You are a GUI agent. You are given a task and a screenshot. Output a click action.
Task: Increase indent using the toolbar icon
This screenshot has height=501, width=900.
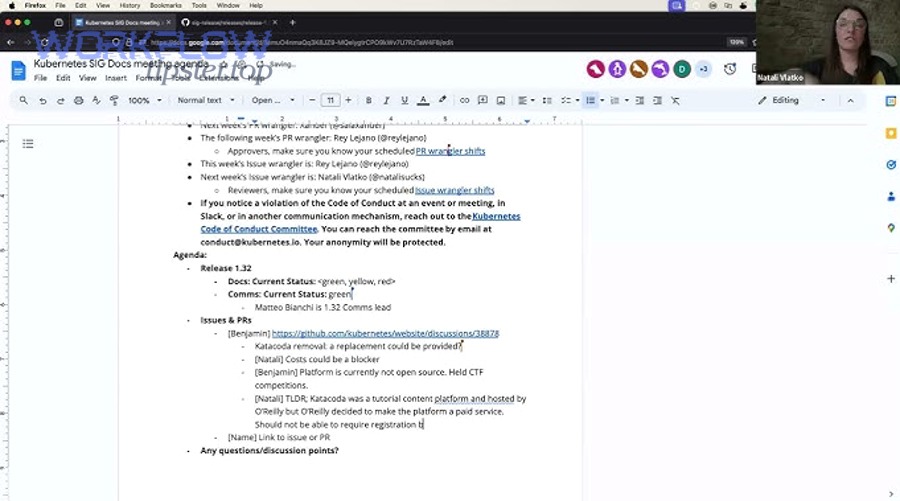pos(658,100)
